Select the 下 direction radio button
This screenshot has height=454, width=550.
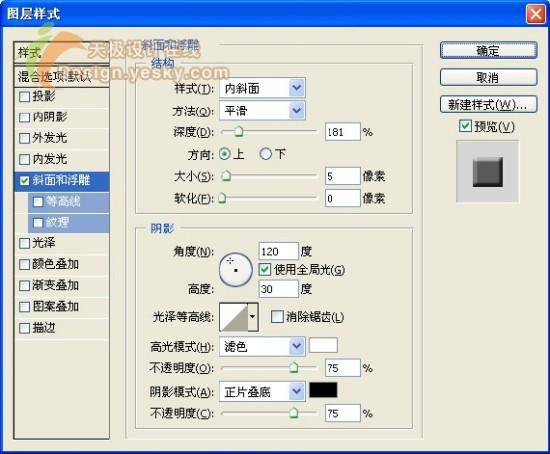[x=266, y=154]
